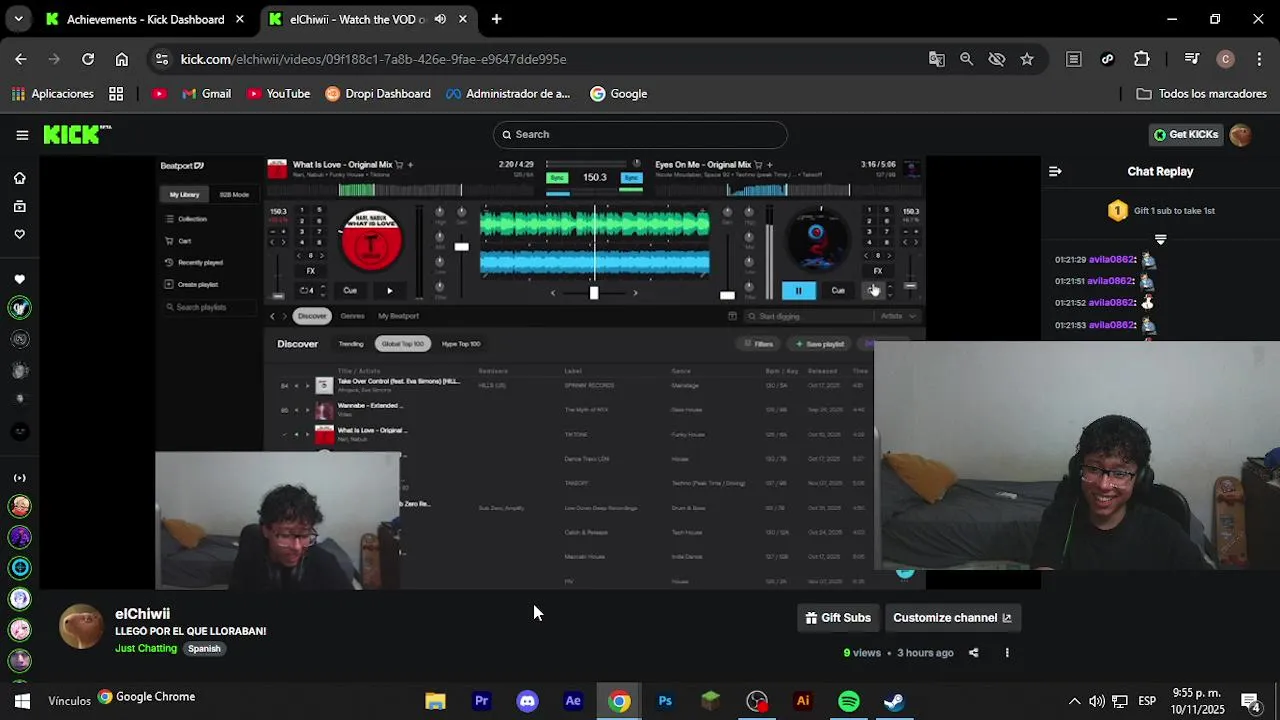Toggle the Kick sidebar hamburger menu
1280x720 pixels.
click(22, 135)
